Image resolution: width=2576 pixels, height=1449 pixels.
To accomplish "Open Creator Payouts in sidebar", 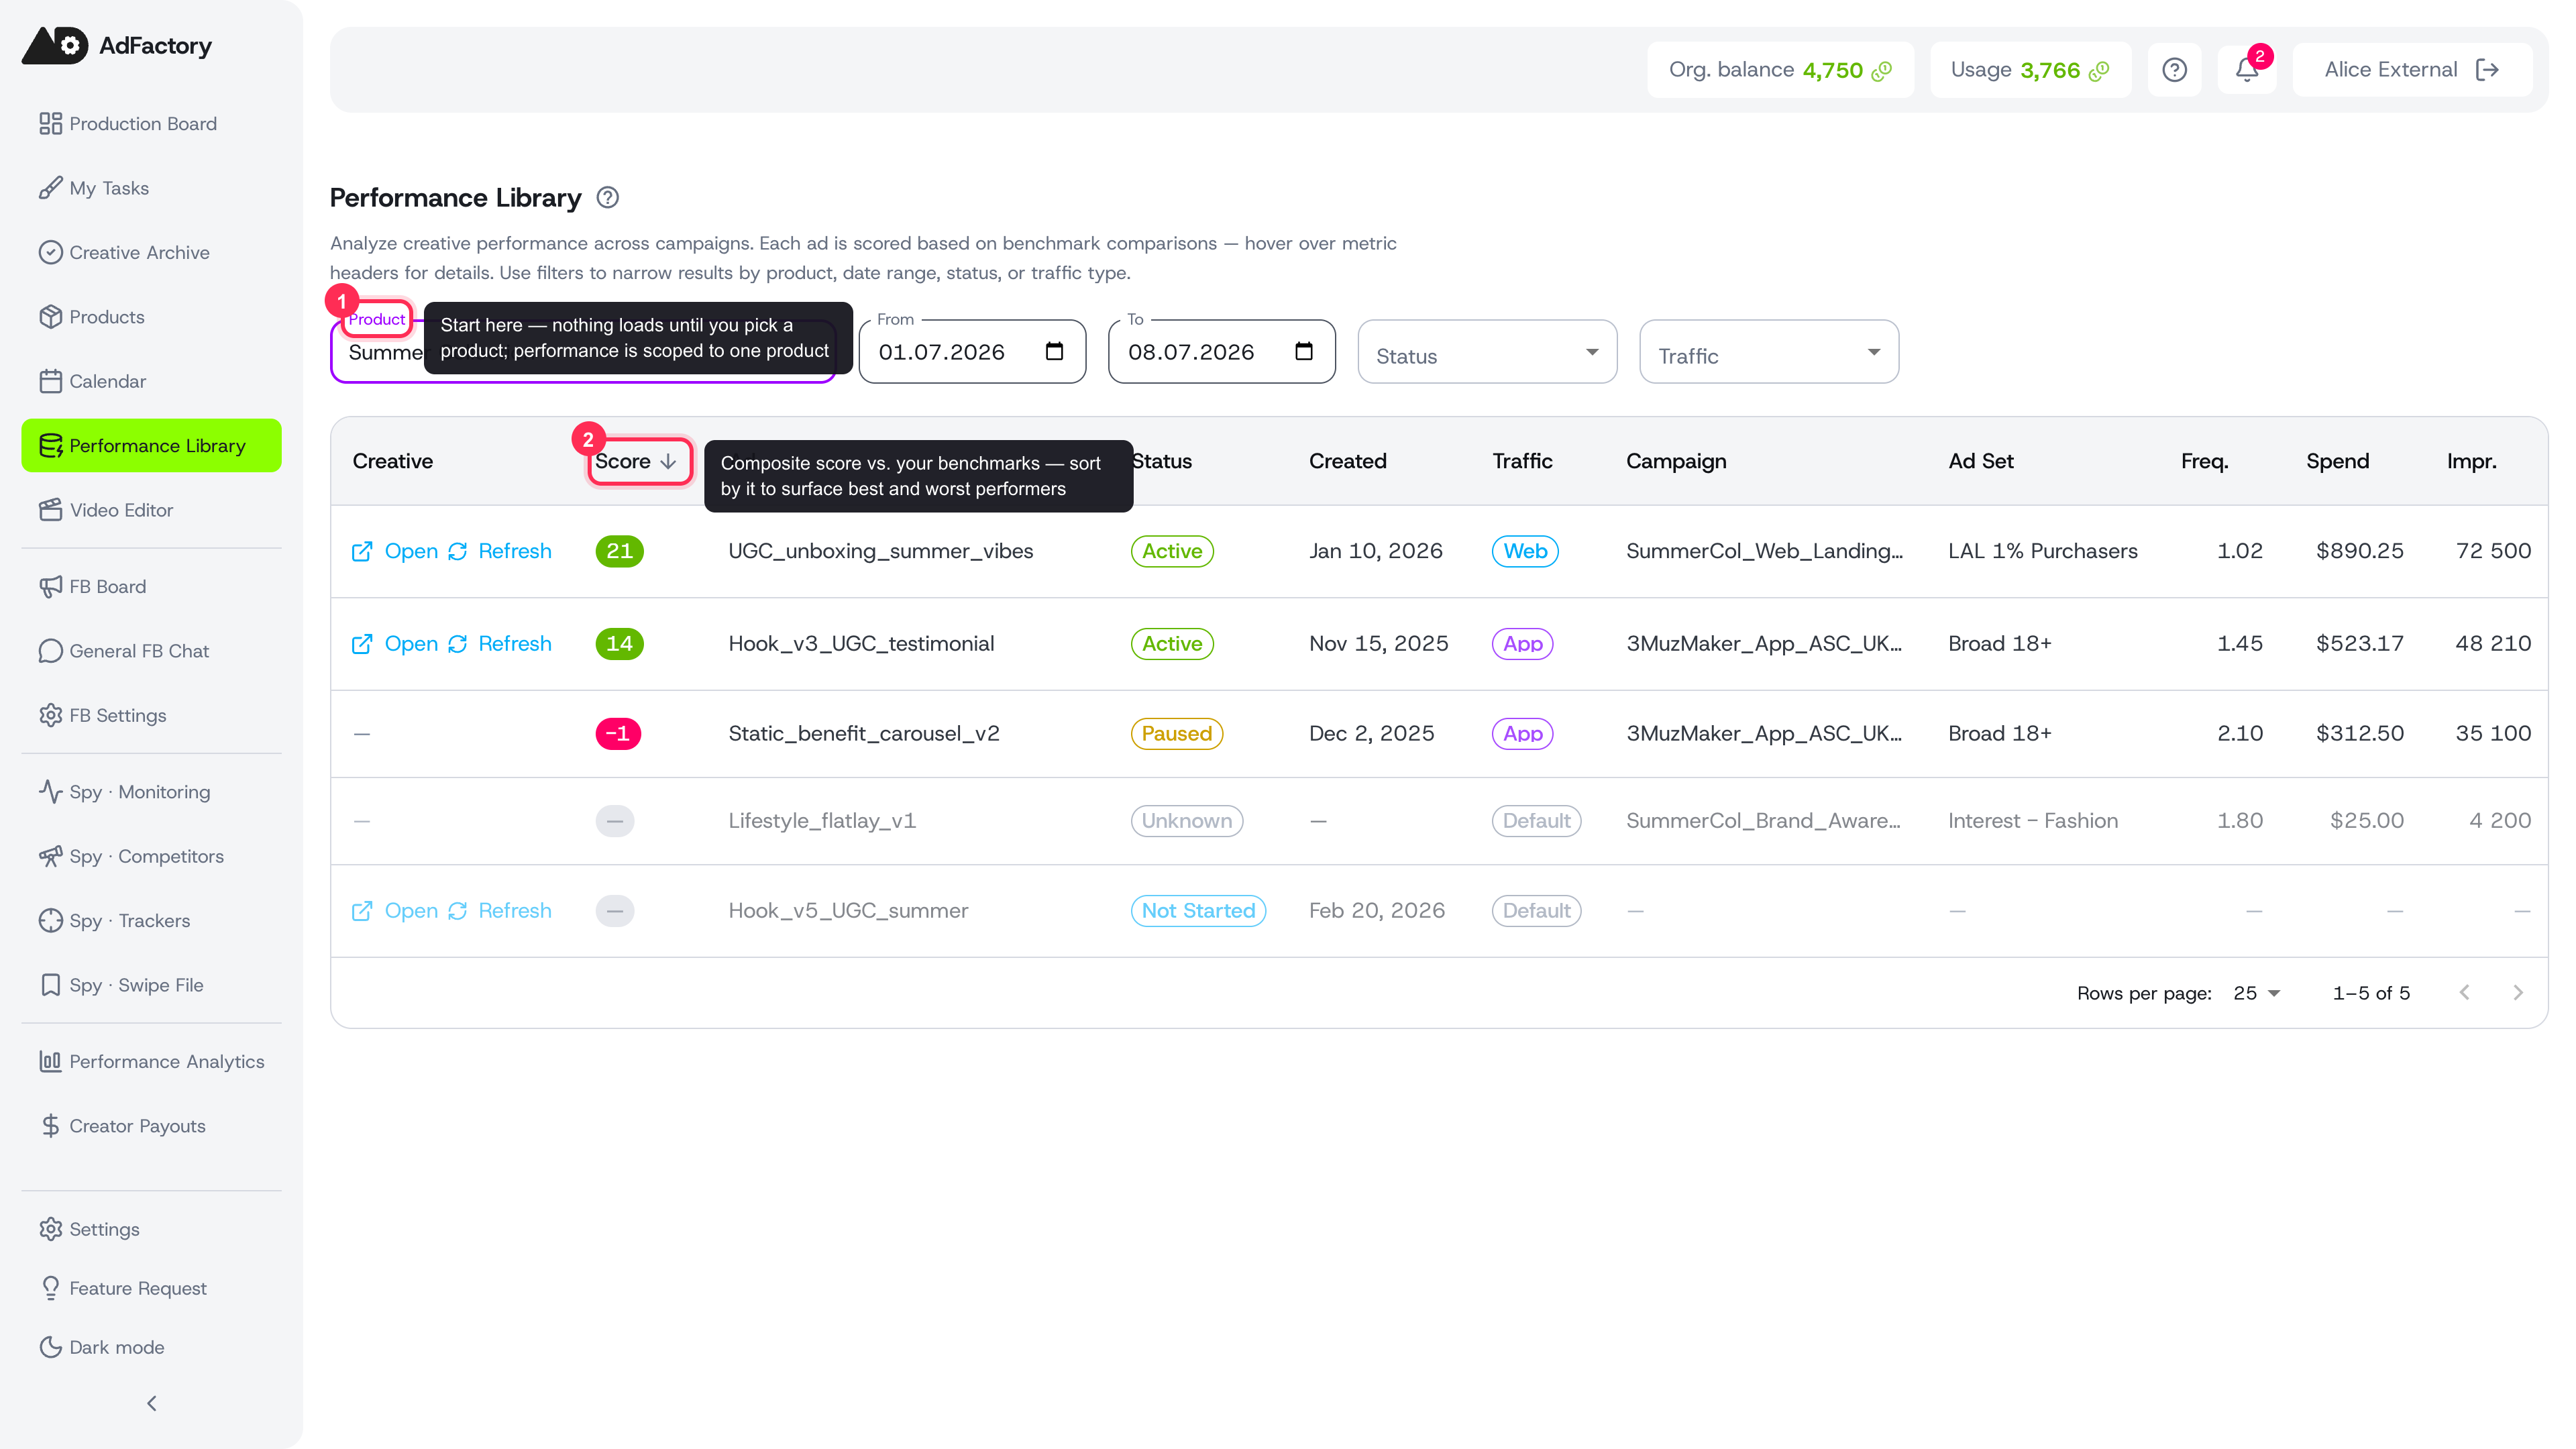I will point(151,1126).
